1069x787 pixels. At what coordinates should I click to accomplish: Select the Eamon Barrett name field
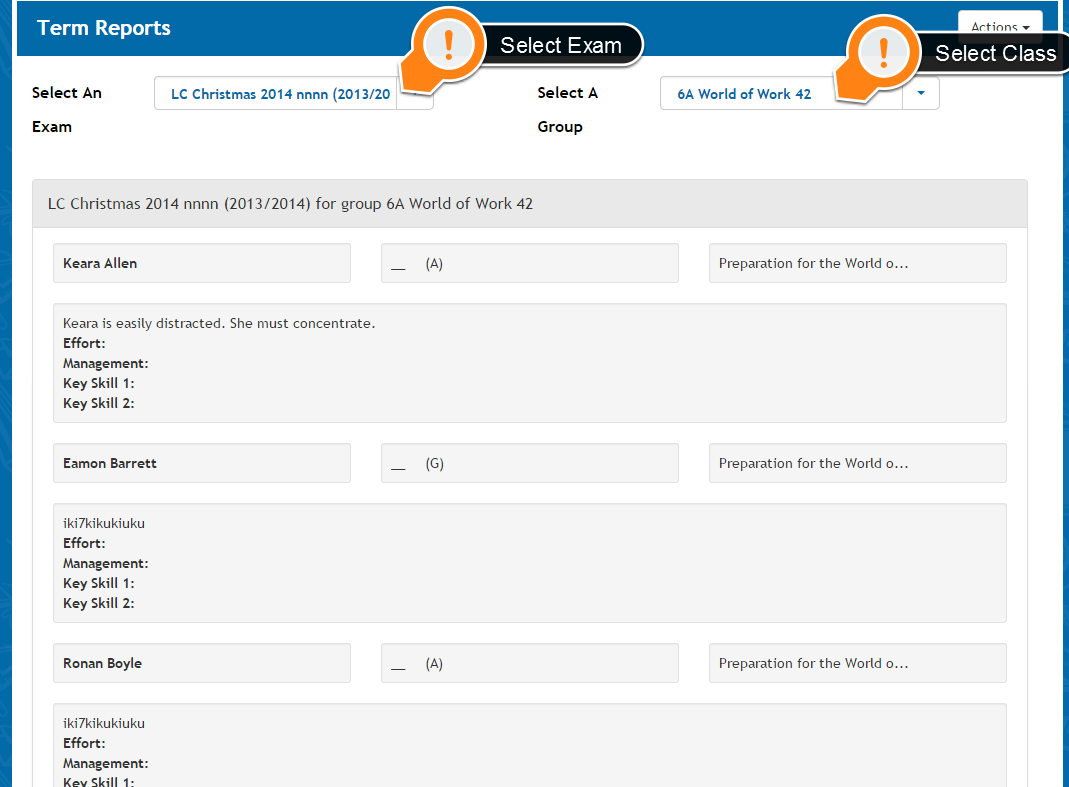coord(202,463)
